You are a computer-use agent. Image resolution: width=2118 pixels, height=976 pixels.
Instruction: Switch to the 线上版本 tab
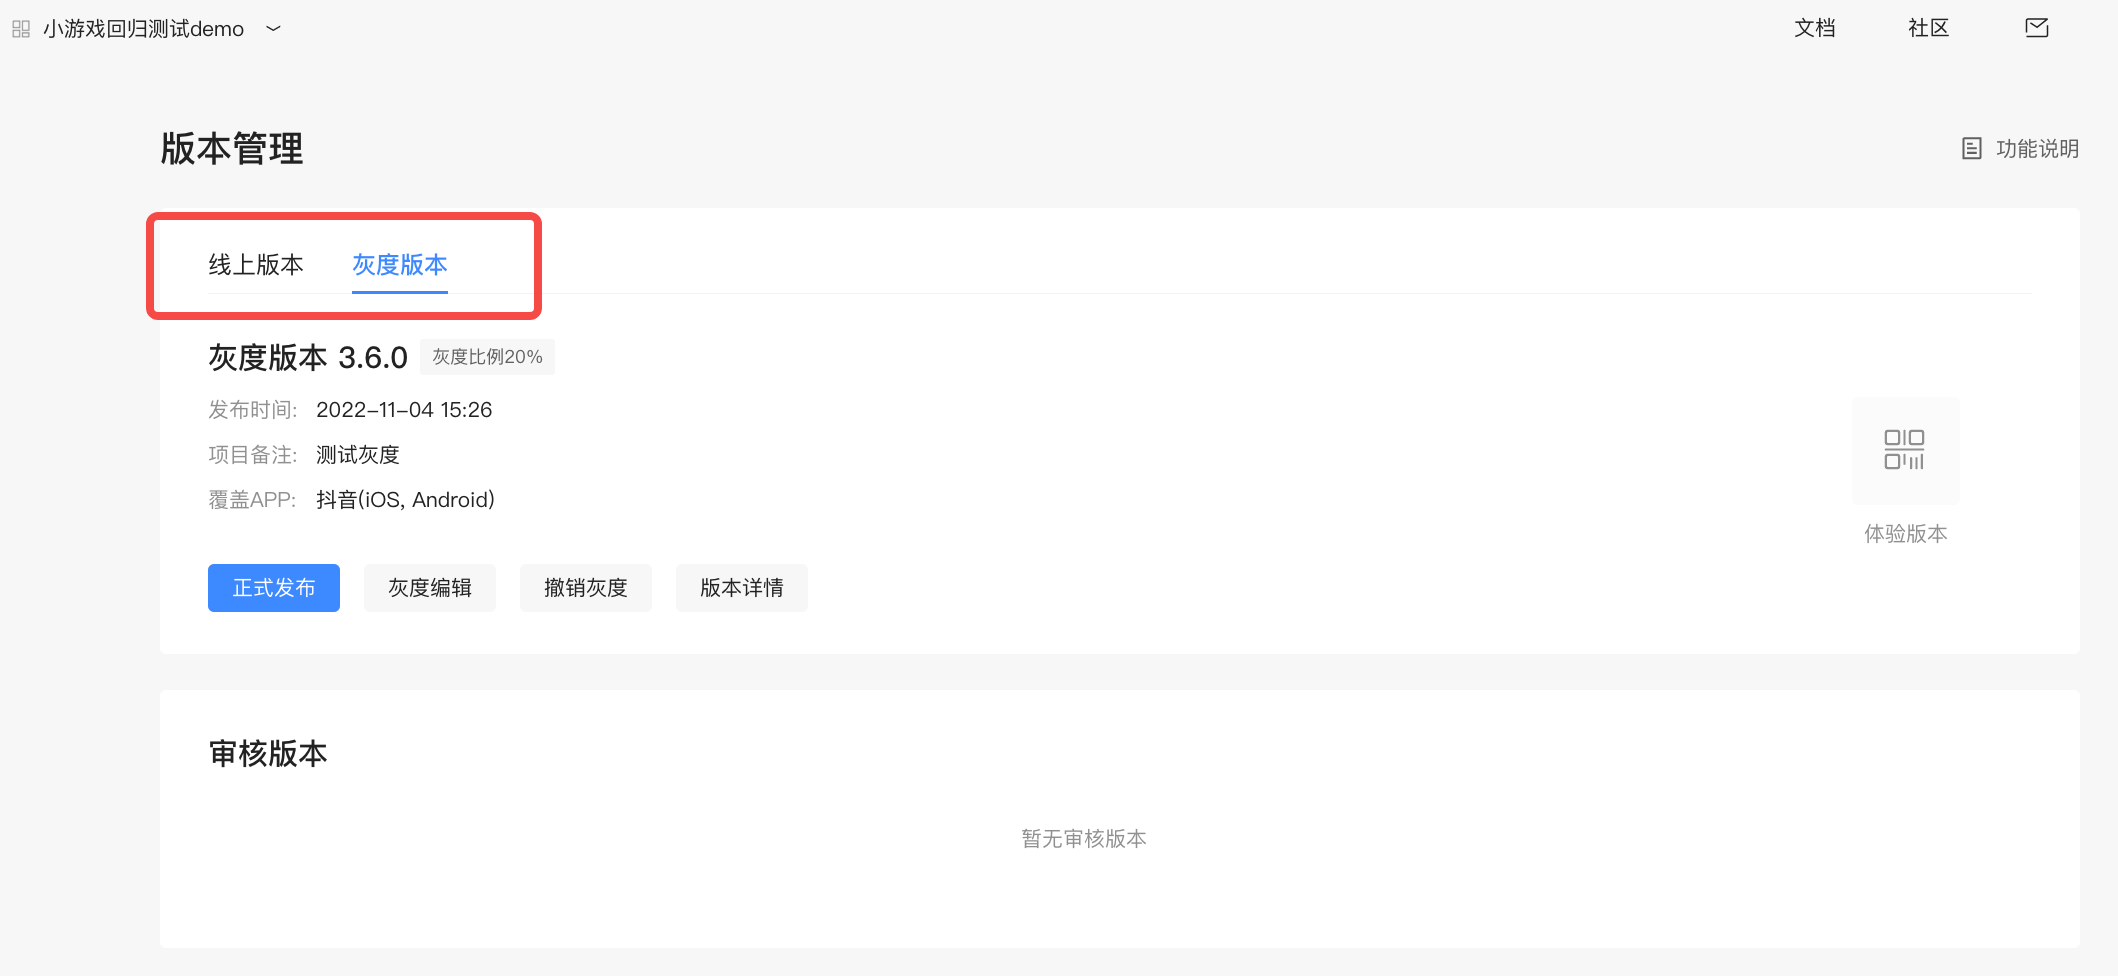coord(256,265)
